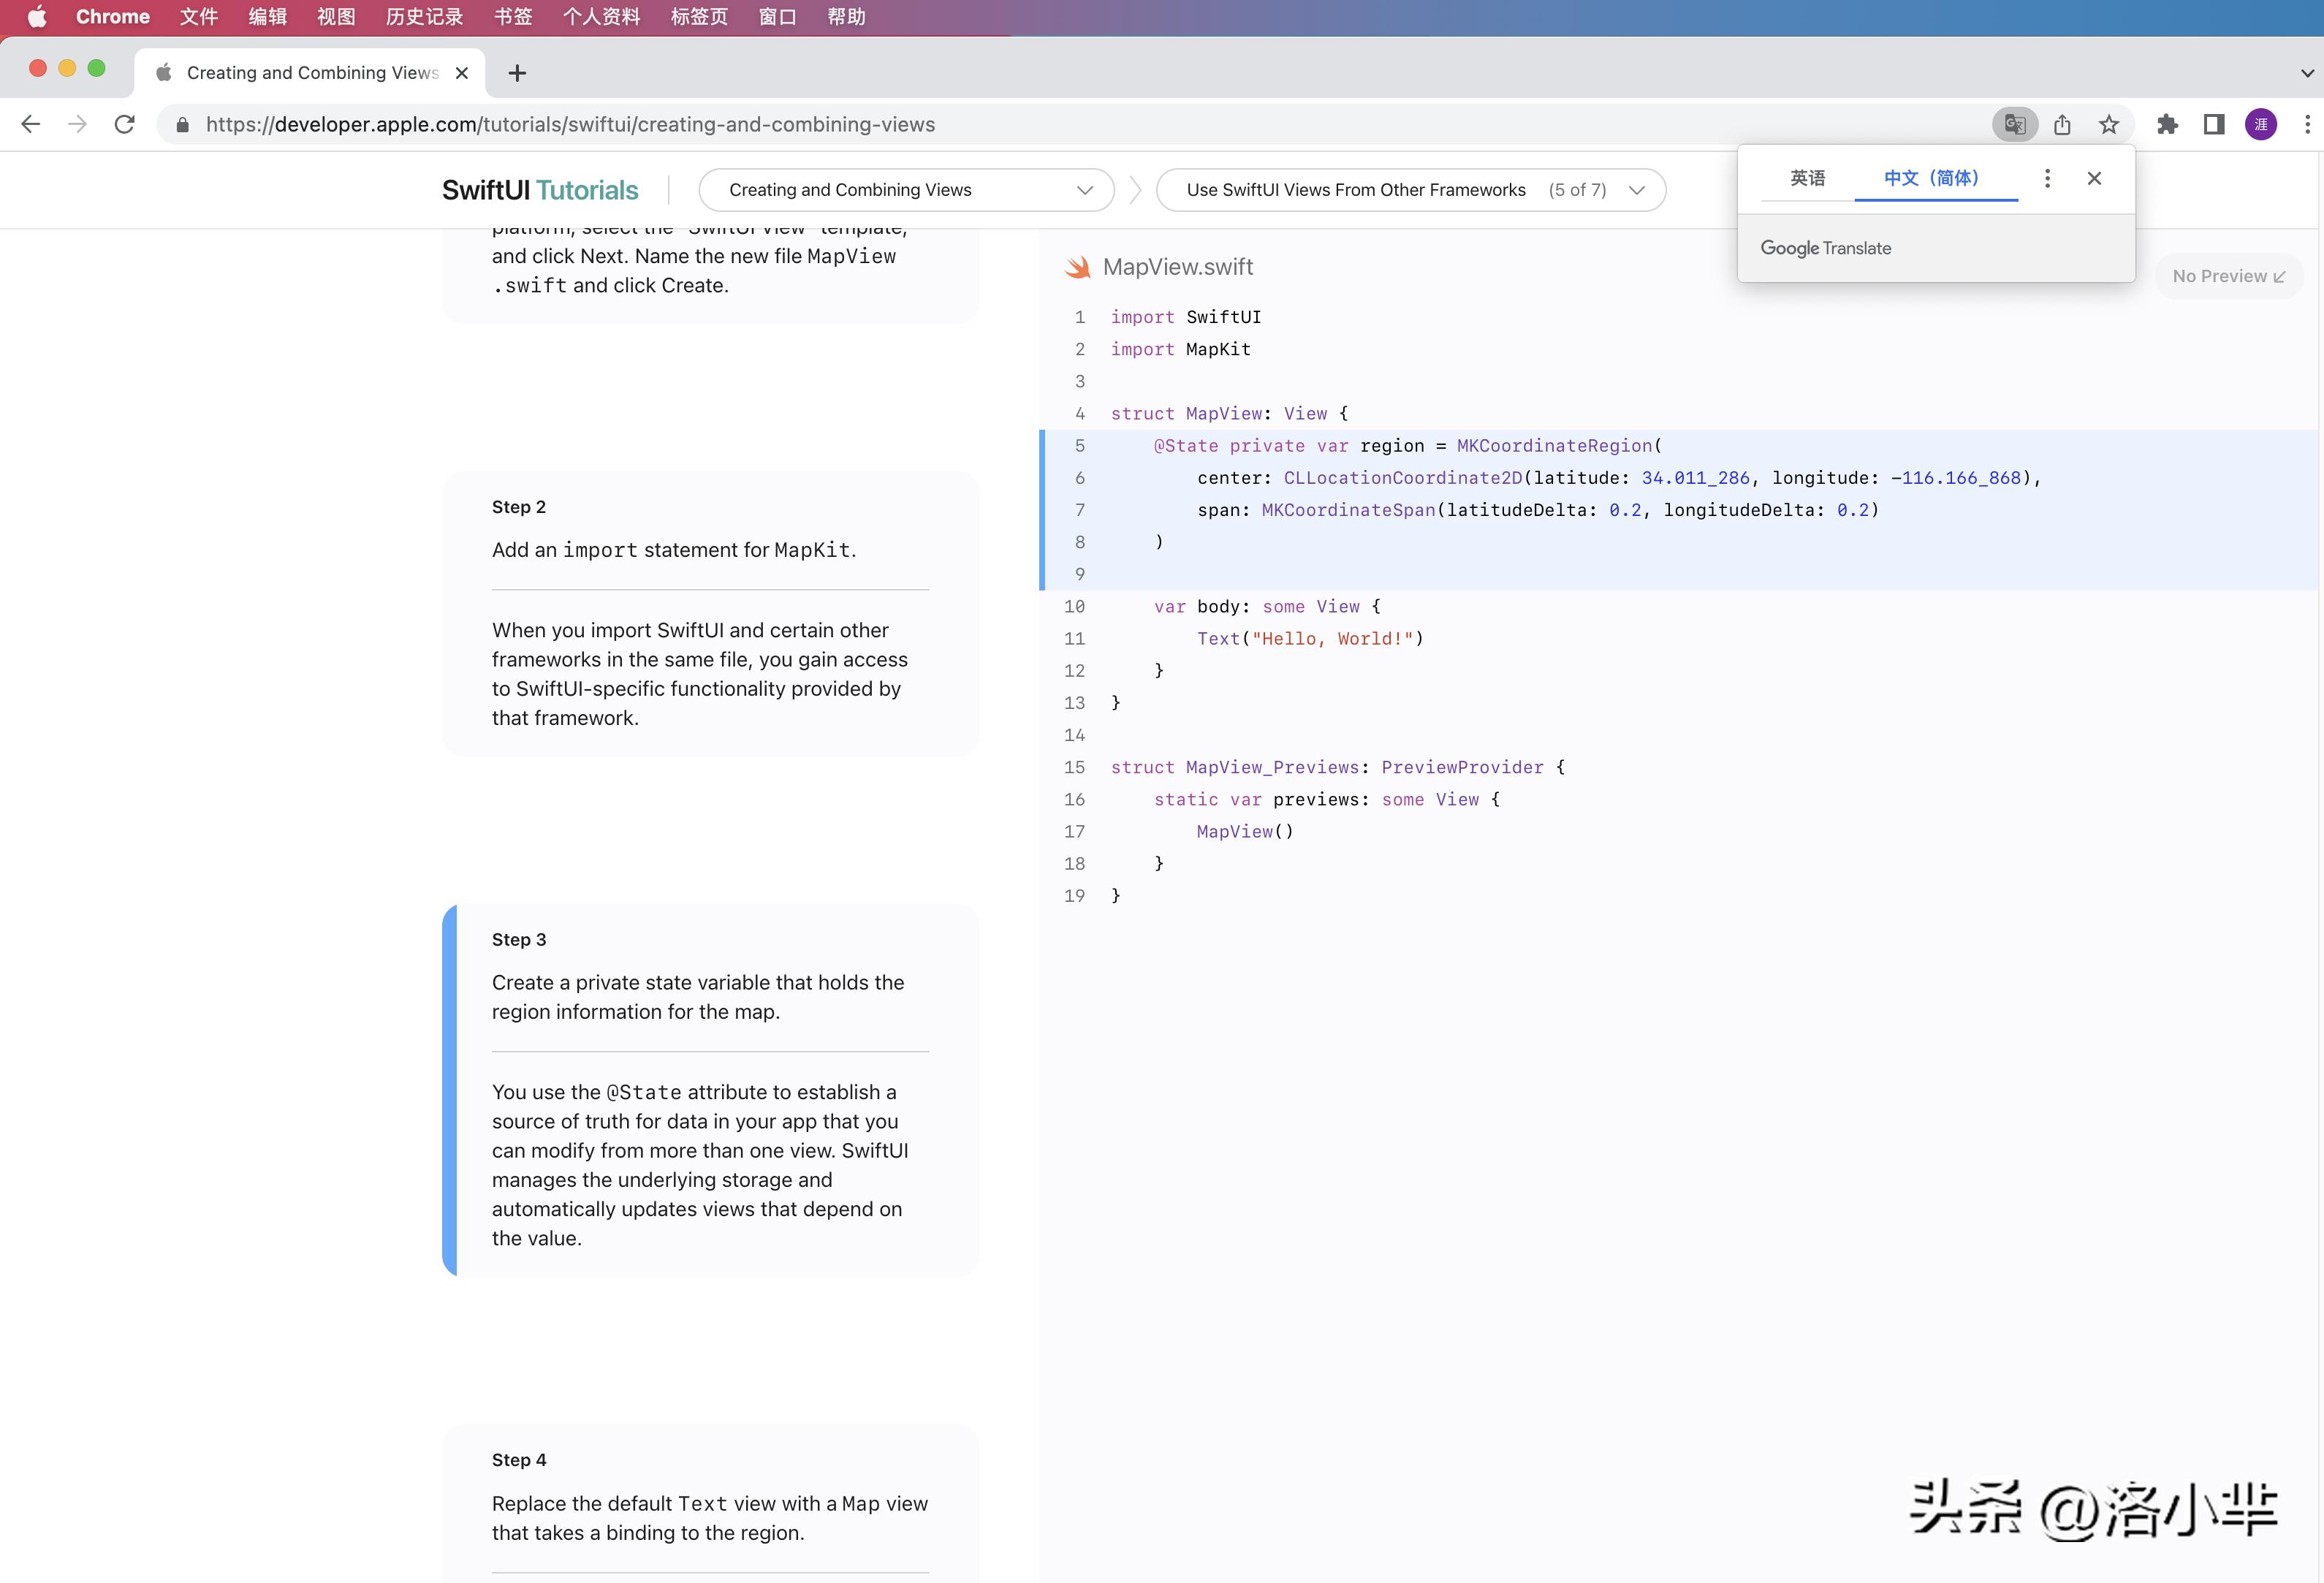The height and width of the screenshot is (1583, 2324).
Task: Open the 书签 menu
Action: (x=513, y=17)
